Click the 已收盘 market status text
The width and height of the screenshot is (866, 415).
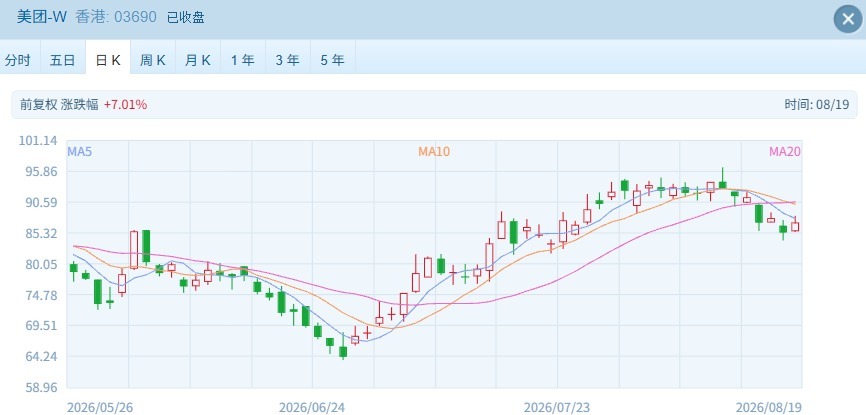point(186,17)
